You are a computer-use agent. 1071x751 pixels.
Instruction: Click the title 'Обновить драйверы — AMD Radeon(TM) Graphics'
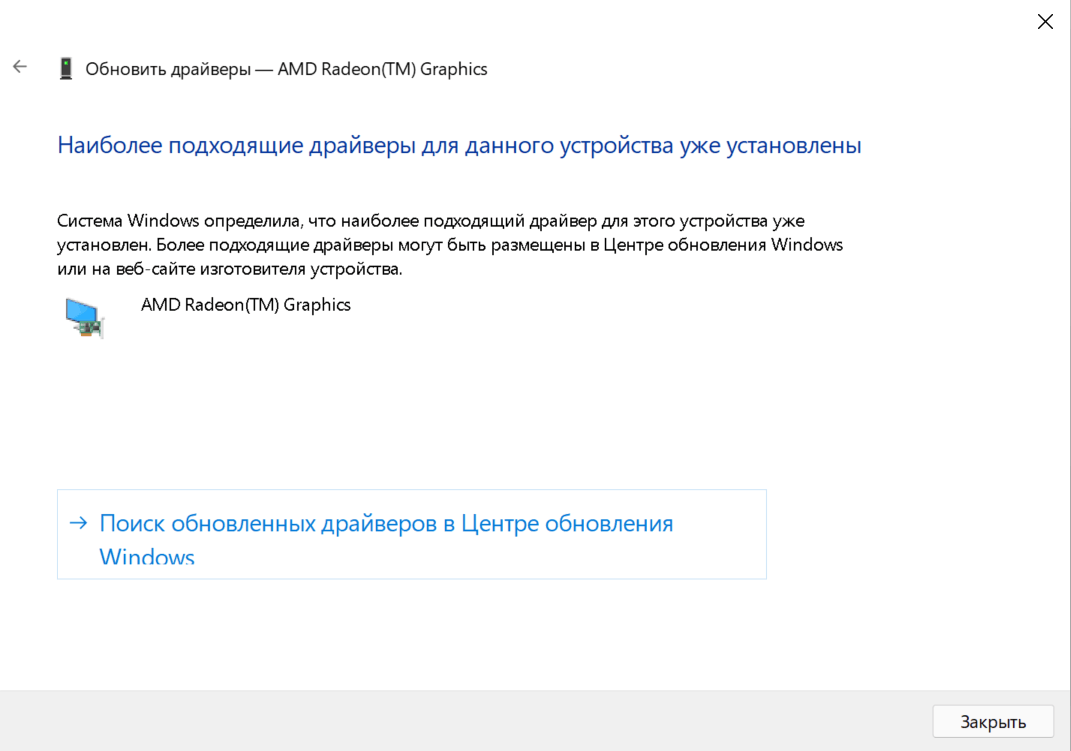(x=286, y=69)
